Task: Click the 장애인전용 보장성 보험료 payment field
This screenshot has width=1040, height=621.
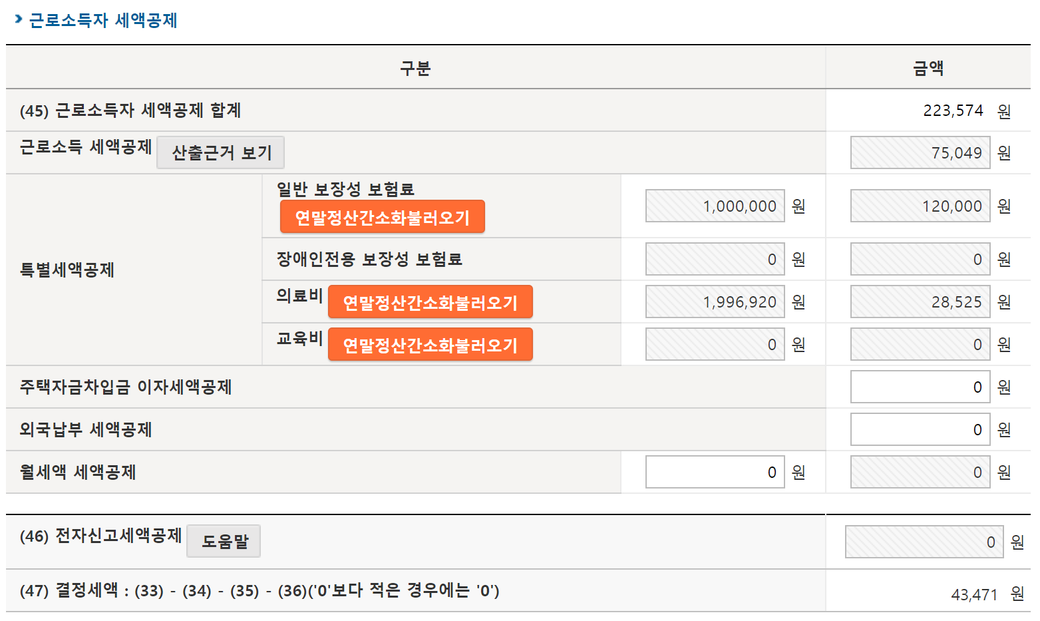Action: click(715, 259)
